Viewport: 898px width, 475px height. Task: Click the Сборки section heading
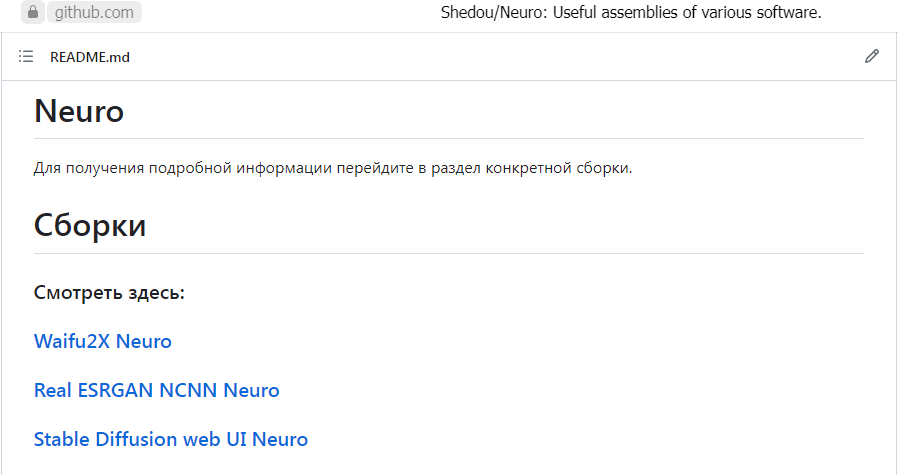90,225
